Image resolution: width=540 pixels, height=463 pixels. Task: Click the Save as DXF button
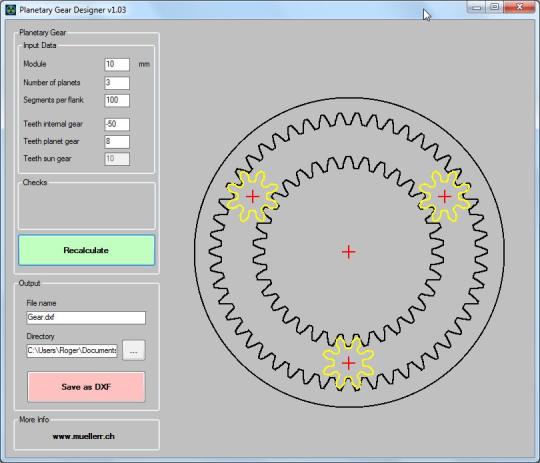pyautogui.click(x=86, y=387)
